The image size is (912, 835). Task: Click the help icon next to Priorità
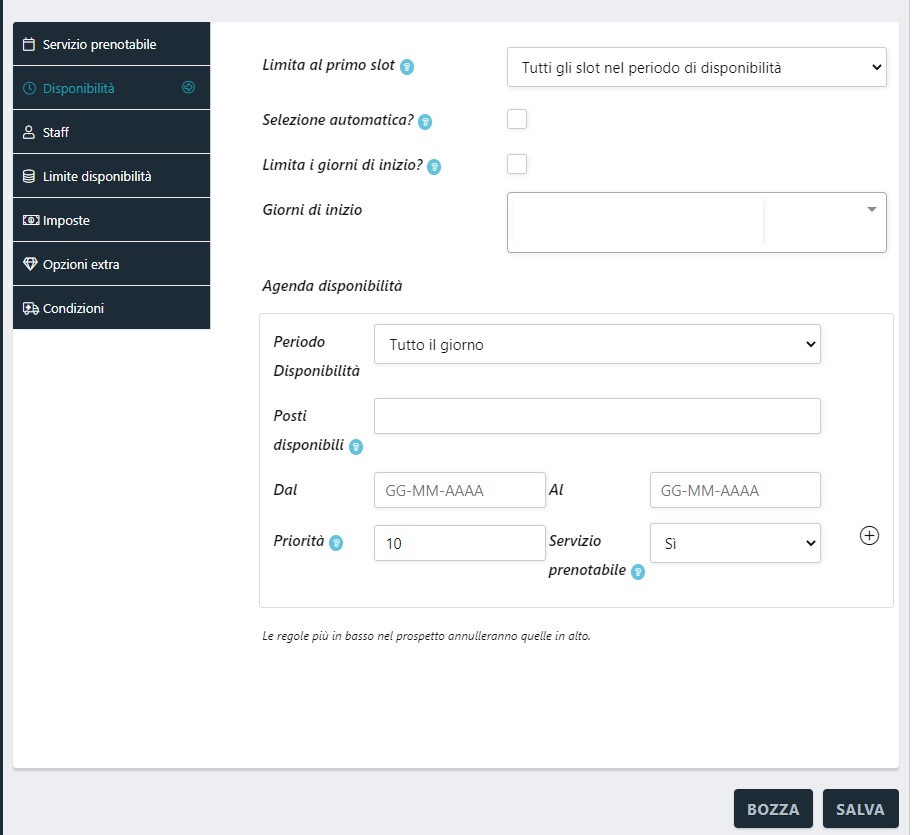pyautogui.click(x=337, y=543)
